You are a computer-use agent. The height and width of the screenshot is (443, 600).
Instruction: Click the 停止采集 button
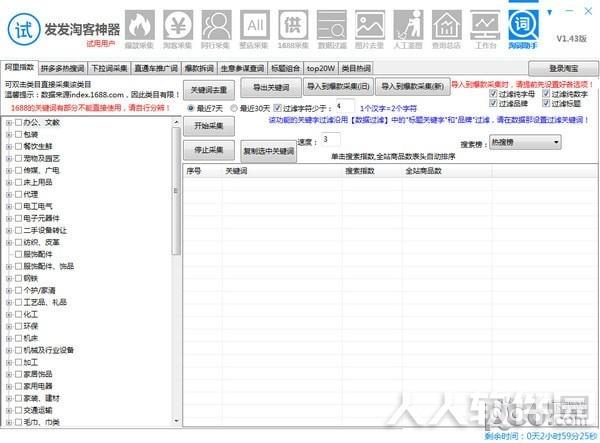coord(209,150)
